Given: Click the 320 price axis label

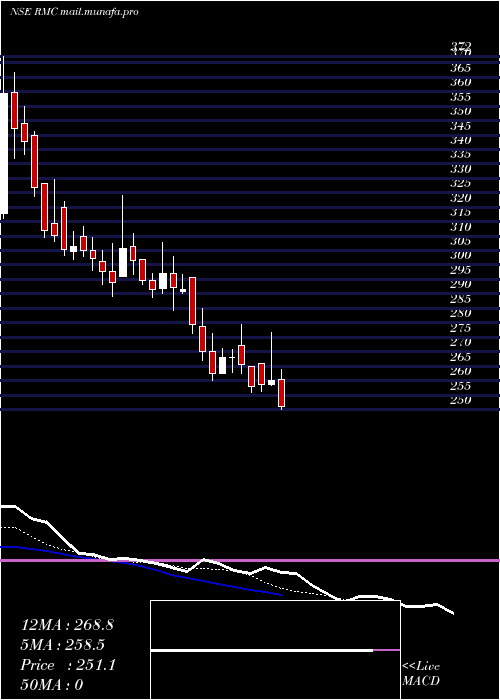Looking at the screenshot, I should coord(461,198).
